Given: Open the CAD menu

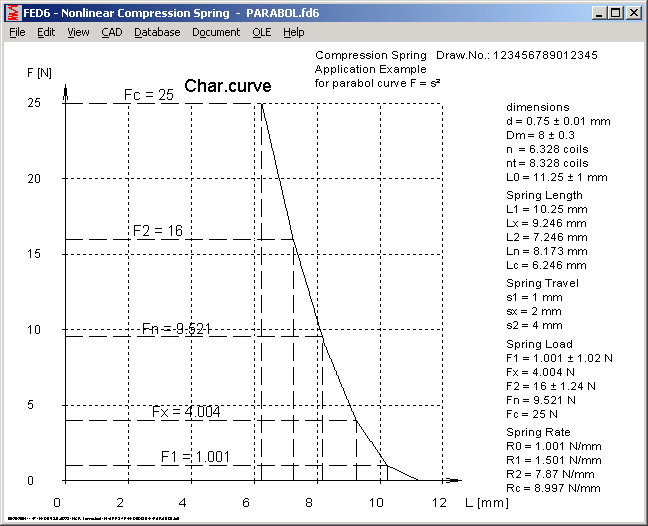Looking at the screenshot, I should [x=111, y=32].
